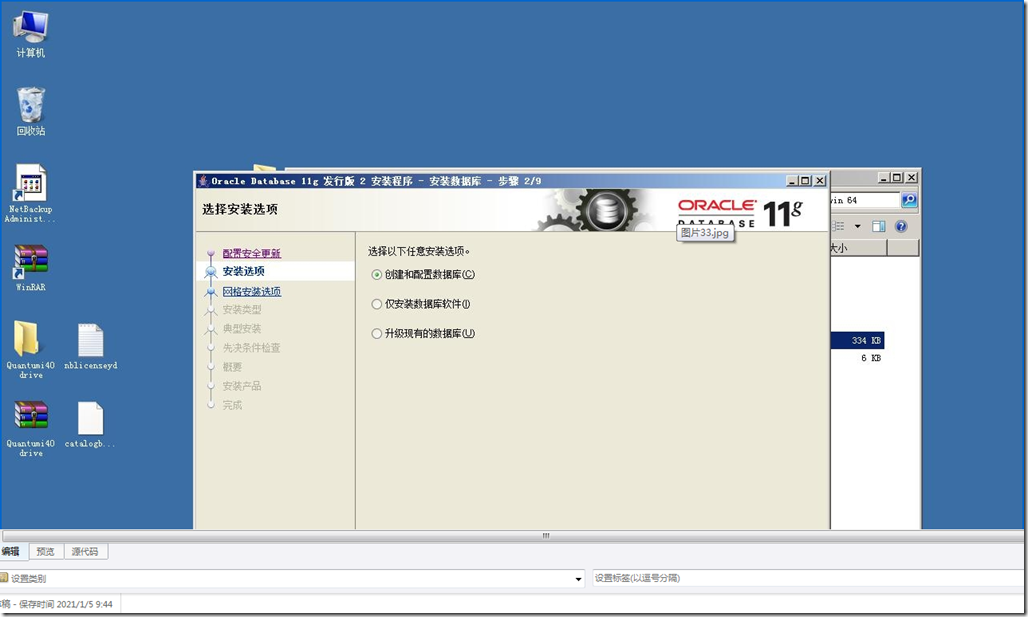Select the Quantumi40 drive folder icon

[x=30, y=349]
